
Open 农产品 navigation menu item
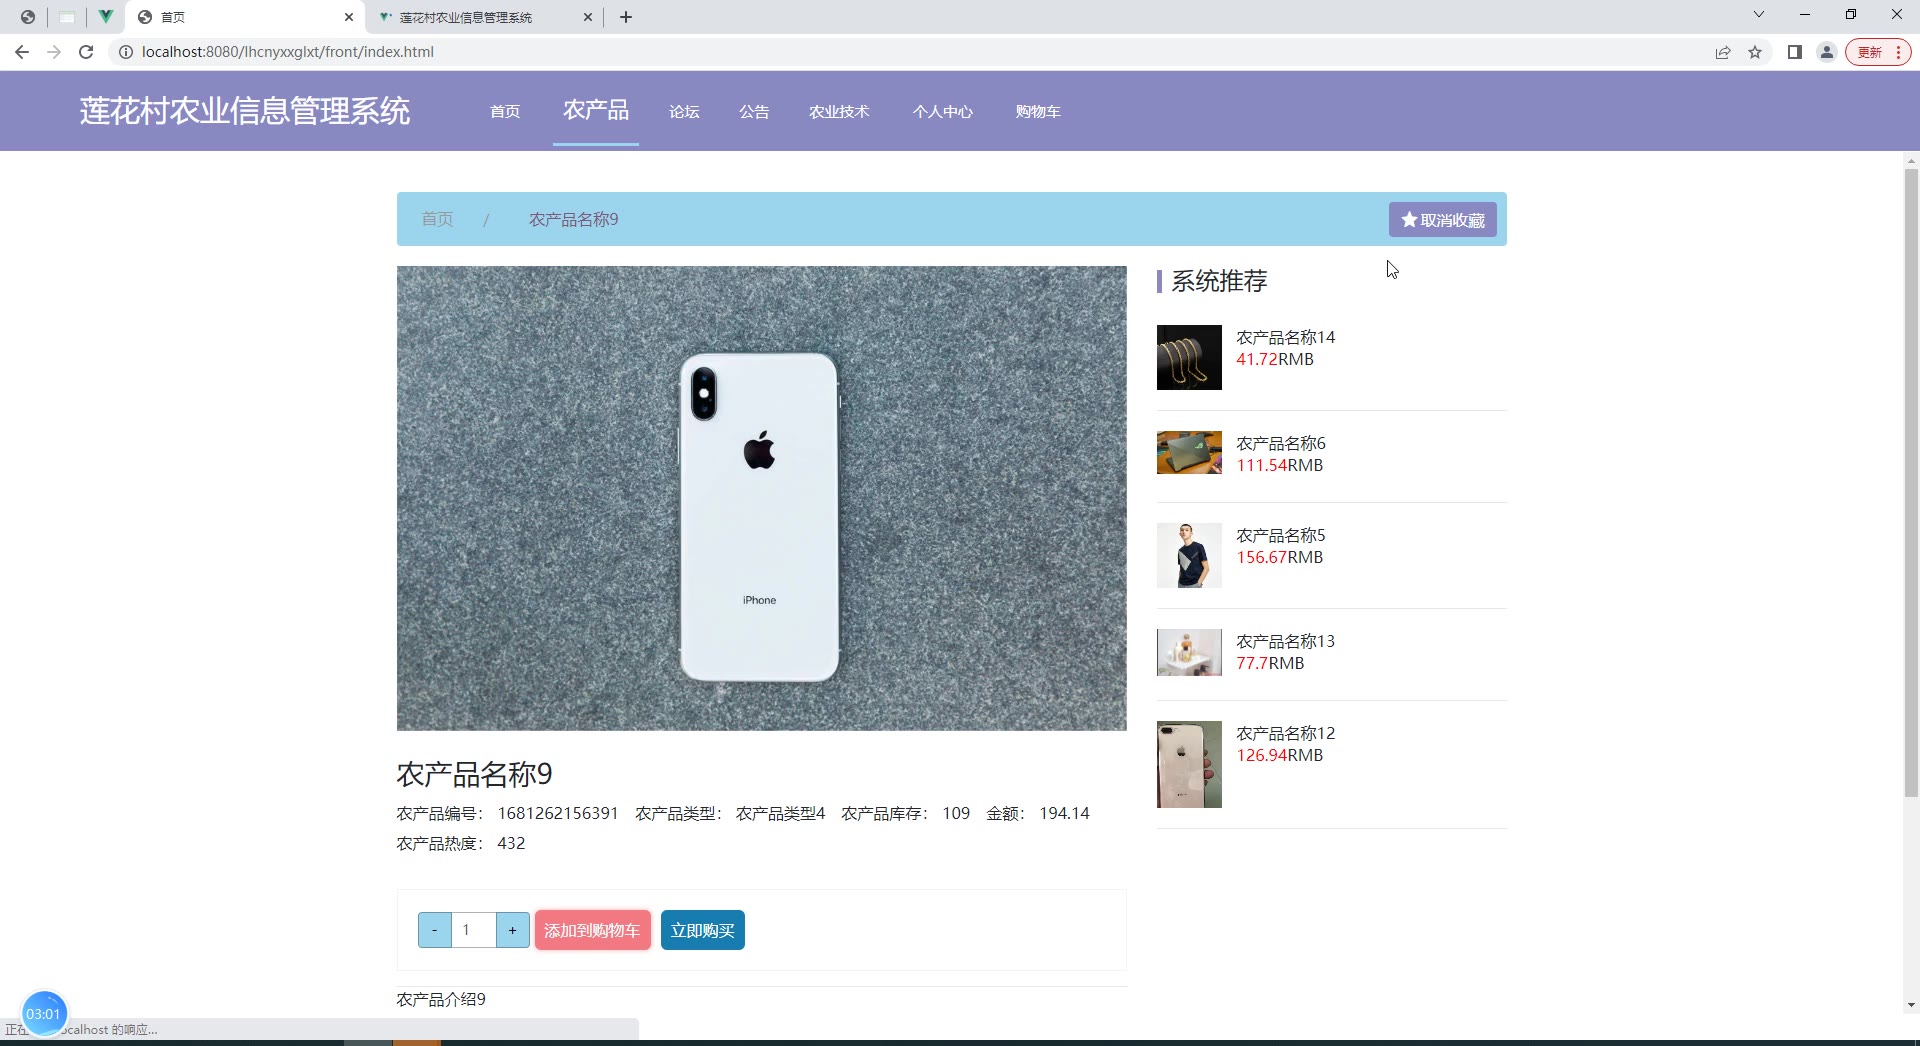[x=596, y=110]
